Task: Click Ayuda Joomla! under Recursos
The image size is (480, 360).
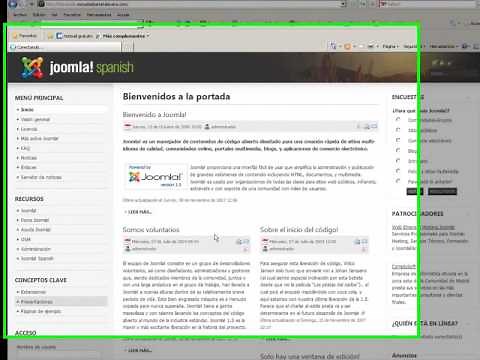Action: pyautogui.click(x=35, y=230)
